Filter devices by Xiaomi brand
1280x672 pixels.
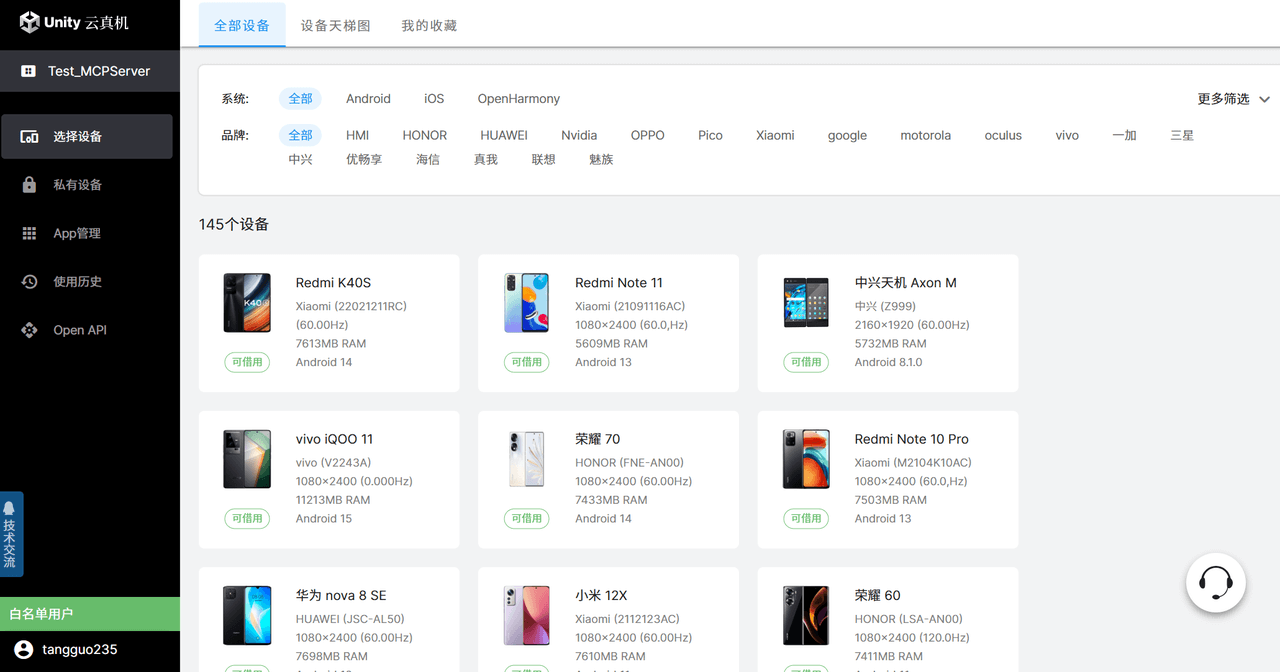[775, 135]
